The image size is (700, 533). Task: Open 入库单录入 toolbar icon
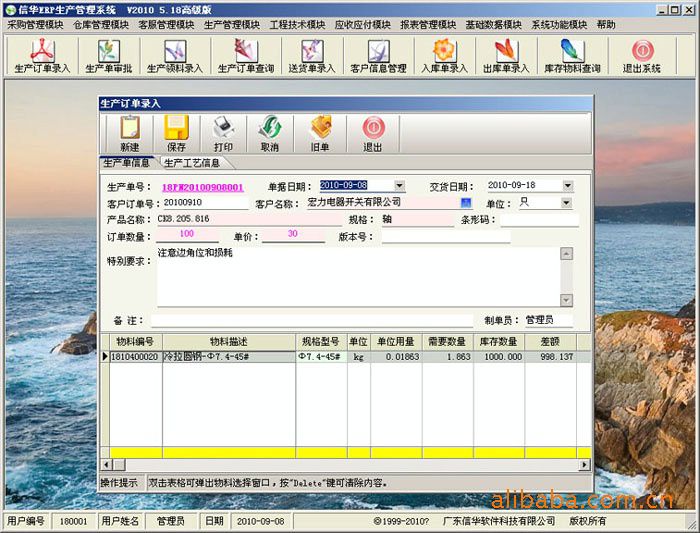[x=444, y=56]
